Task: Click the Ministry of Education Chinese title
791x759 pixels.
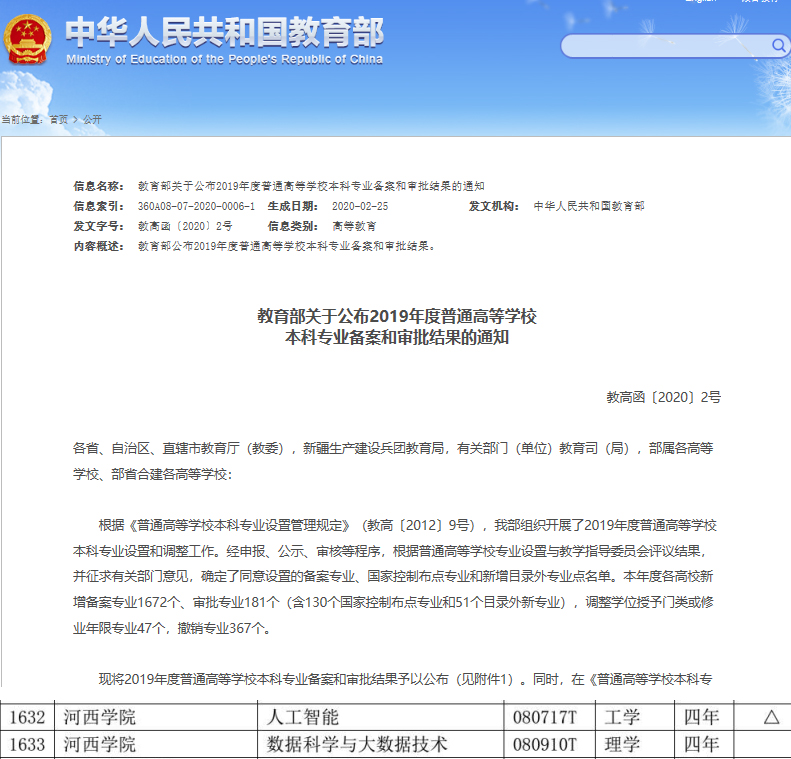Action: (x=224, y=32)
